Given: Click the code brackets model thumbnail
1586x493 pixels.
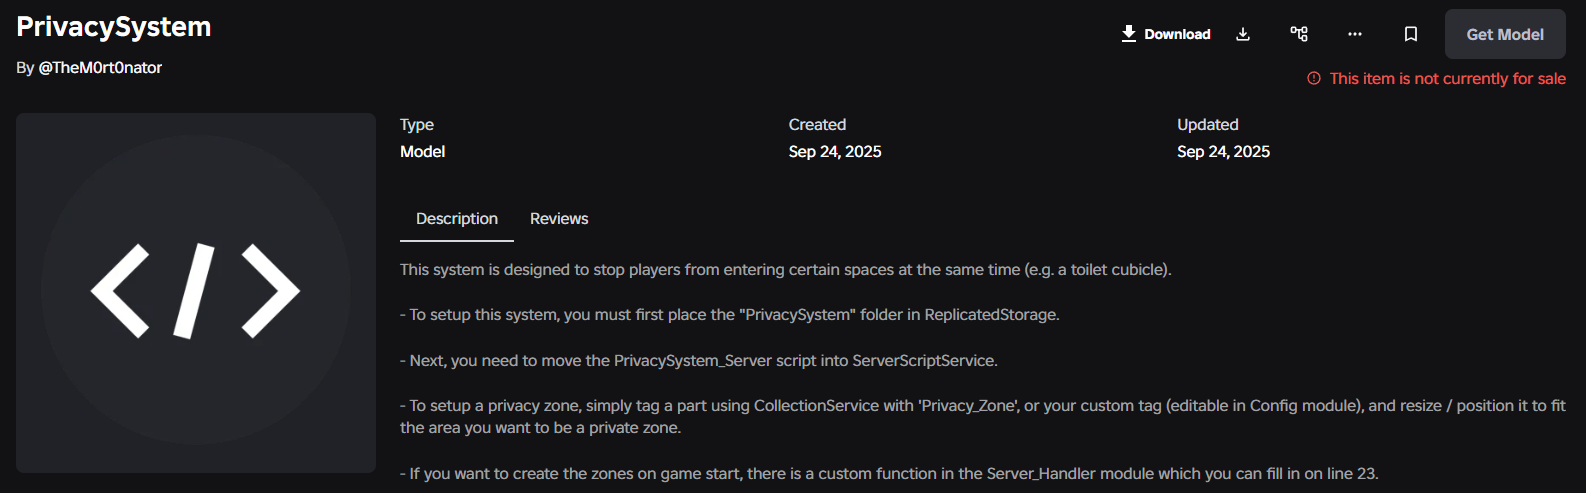Looking at the screenshot, I should coord(196,293).
